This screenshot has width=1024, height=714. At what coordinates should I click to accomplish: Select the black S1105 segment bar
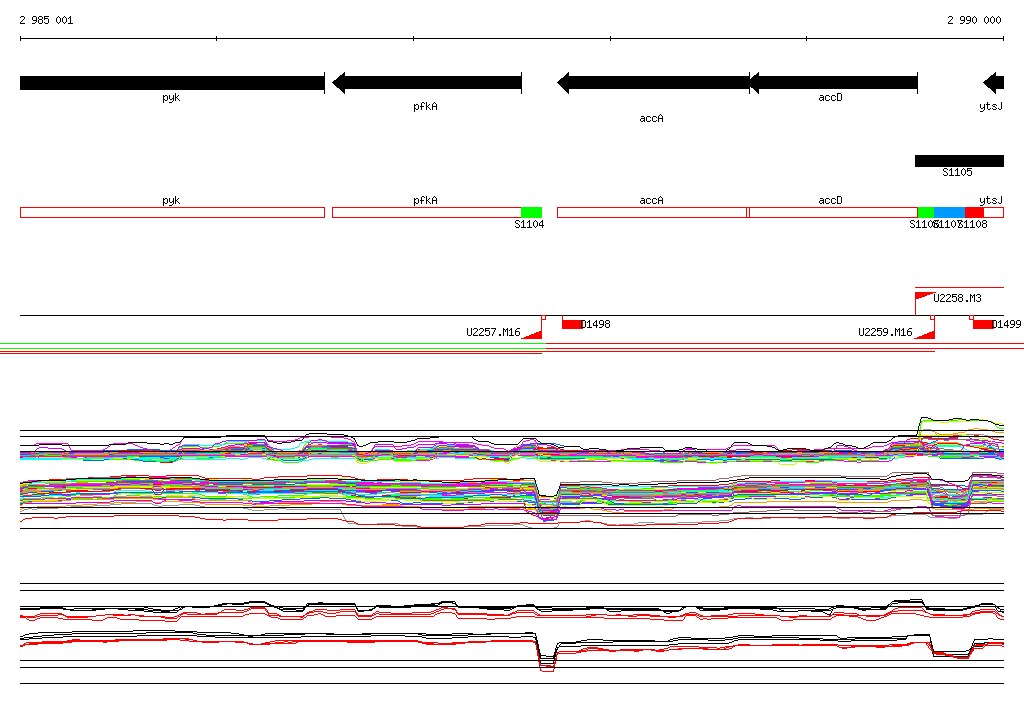tap(959, 161)
